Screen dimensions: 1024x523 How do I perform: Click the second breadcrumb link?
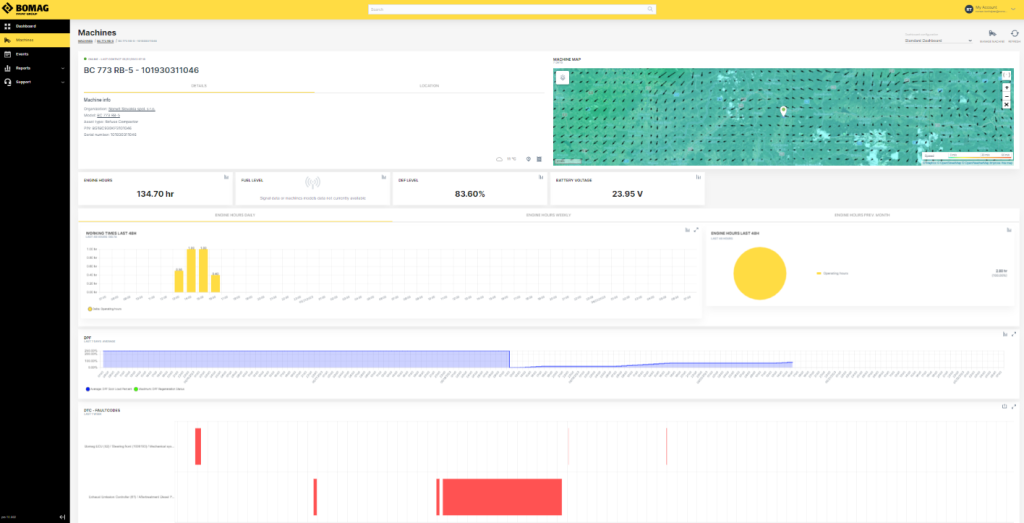coord(105,41)
